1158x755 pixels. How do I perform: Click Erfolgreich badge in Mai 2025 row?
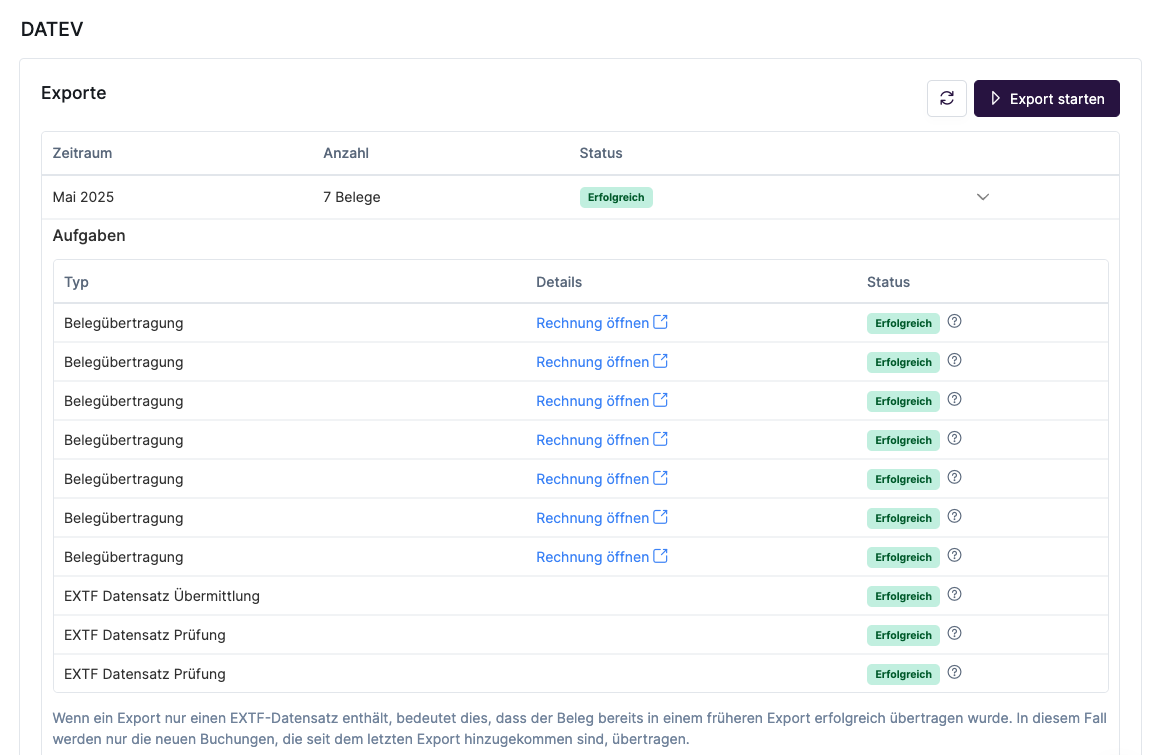pyautogui.click(x=616, y=197)
